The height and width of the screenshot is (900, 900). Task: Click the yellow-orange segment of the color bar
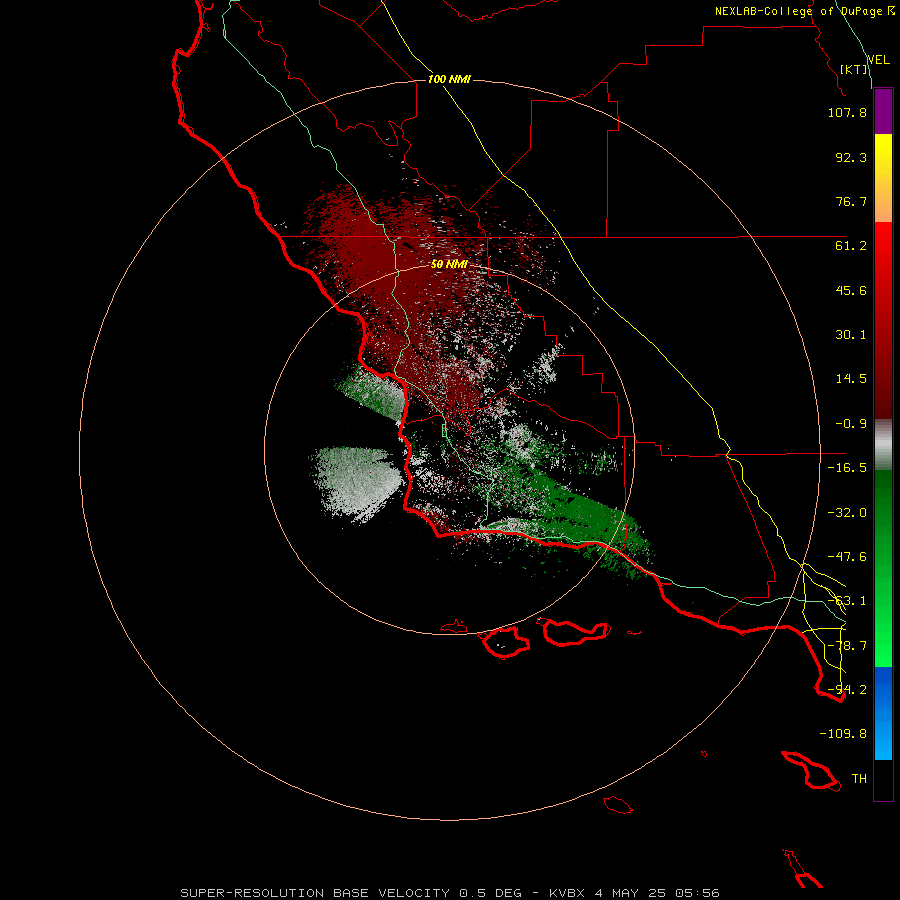tap(883, 178)
